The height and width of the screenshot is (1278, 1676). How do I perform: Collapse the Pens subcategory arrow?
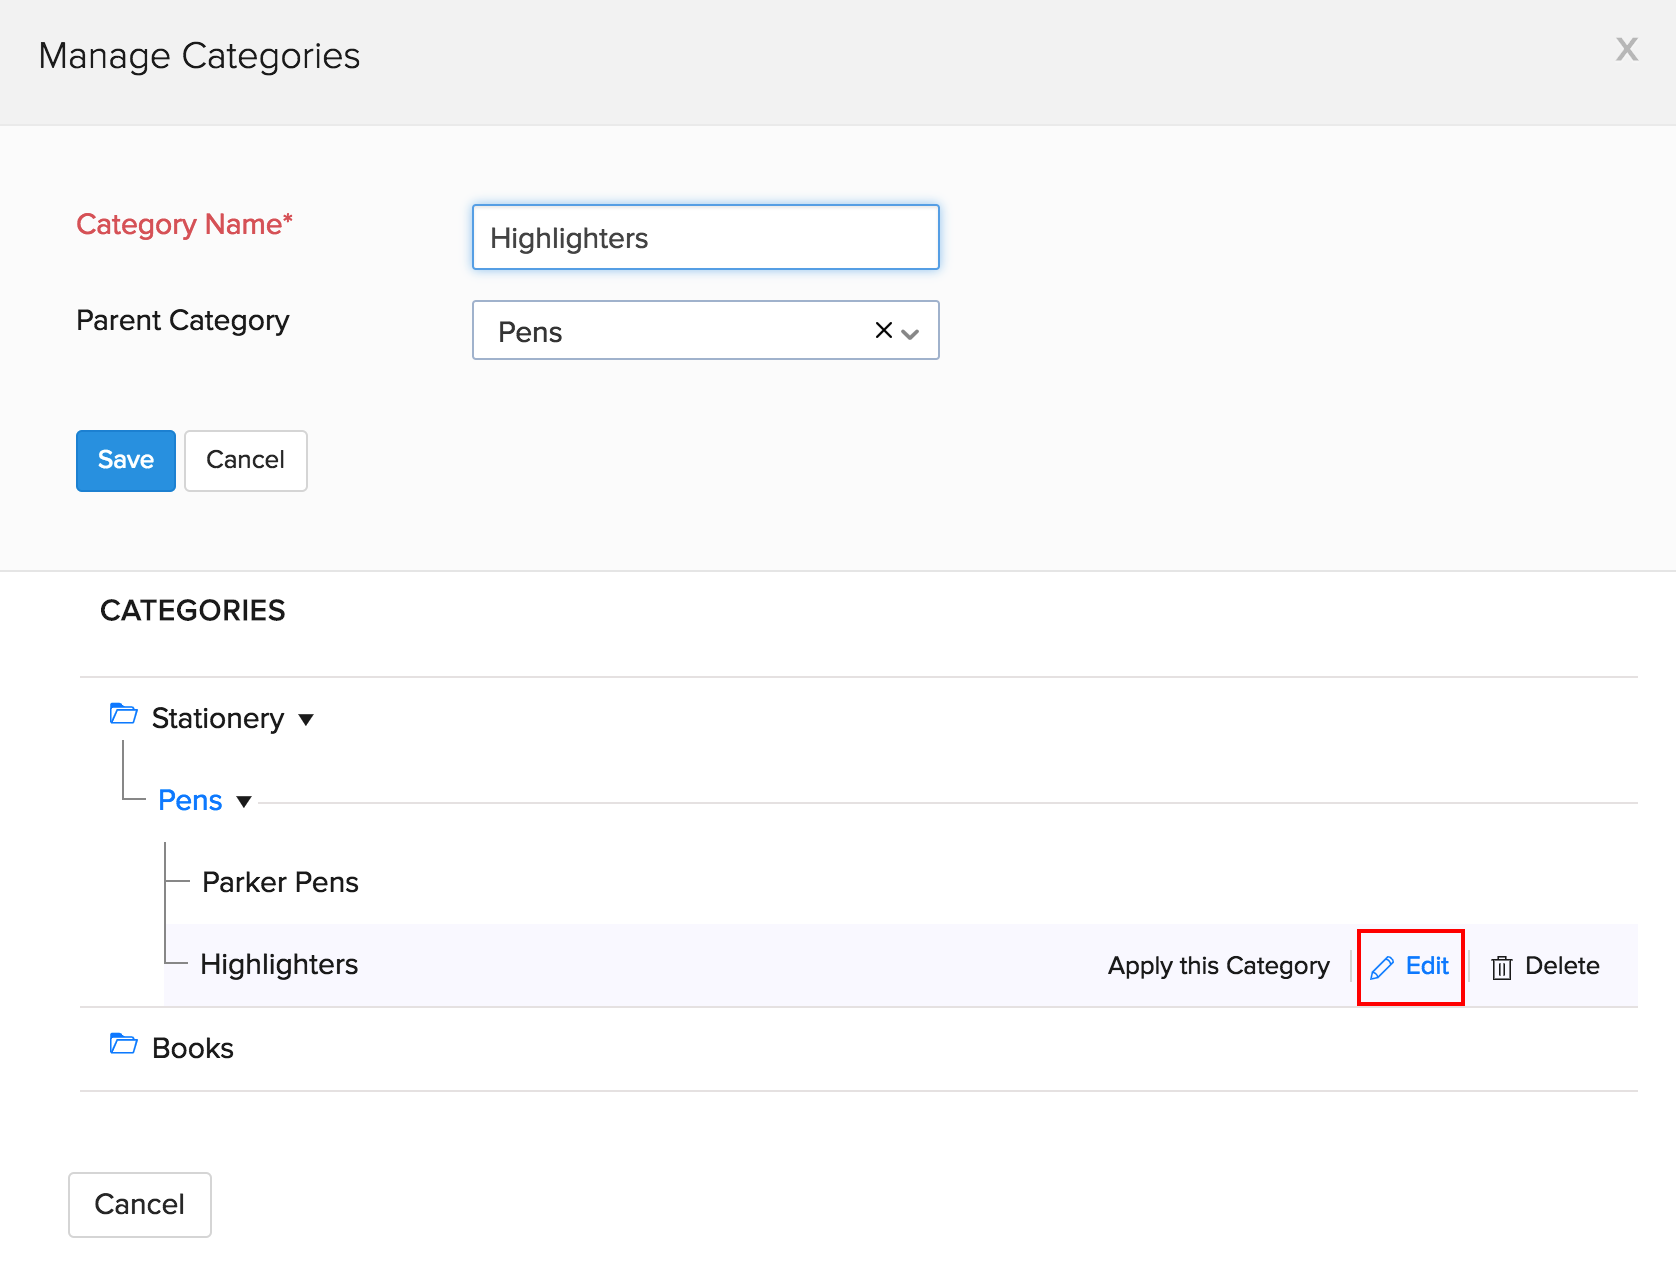click(x=244, y=801)
